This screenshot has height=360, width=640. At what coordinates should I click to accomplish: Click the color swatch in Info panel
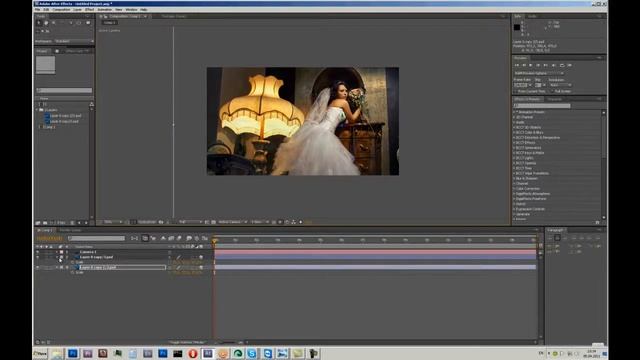click(x=517, y=27)
